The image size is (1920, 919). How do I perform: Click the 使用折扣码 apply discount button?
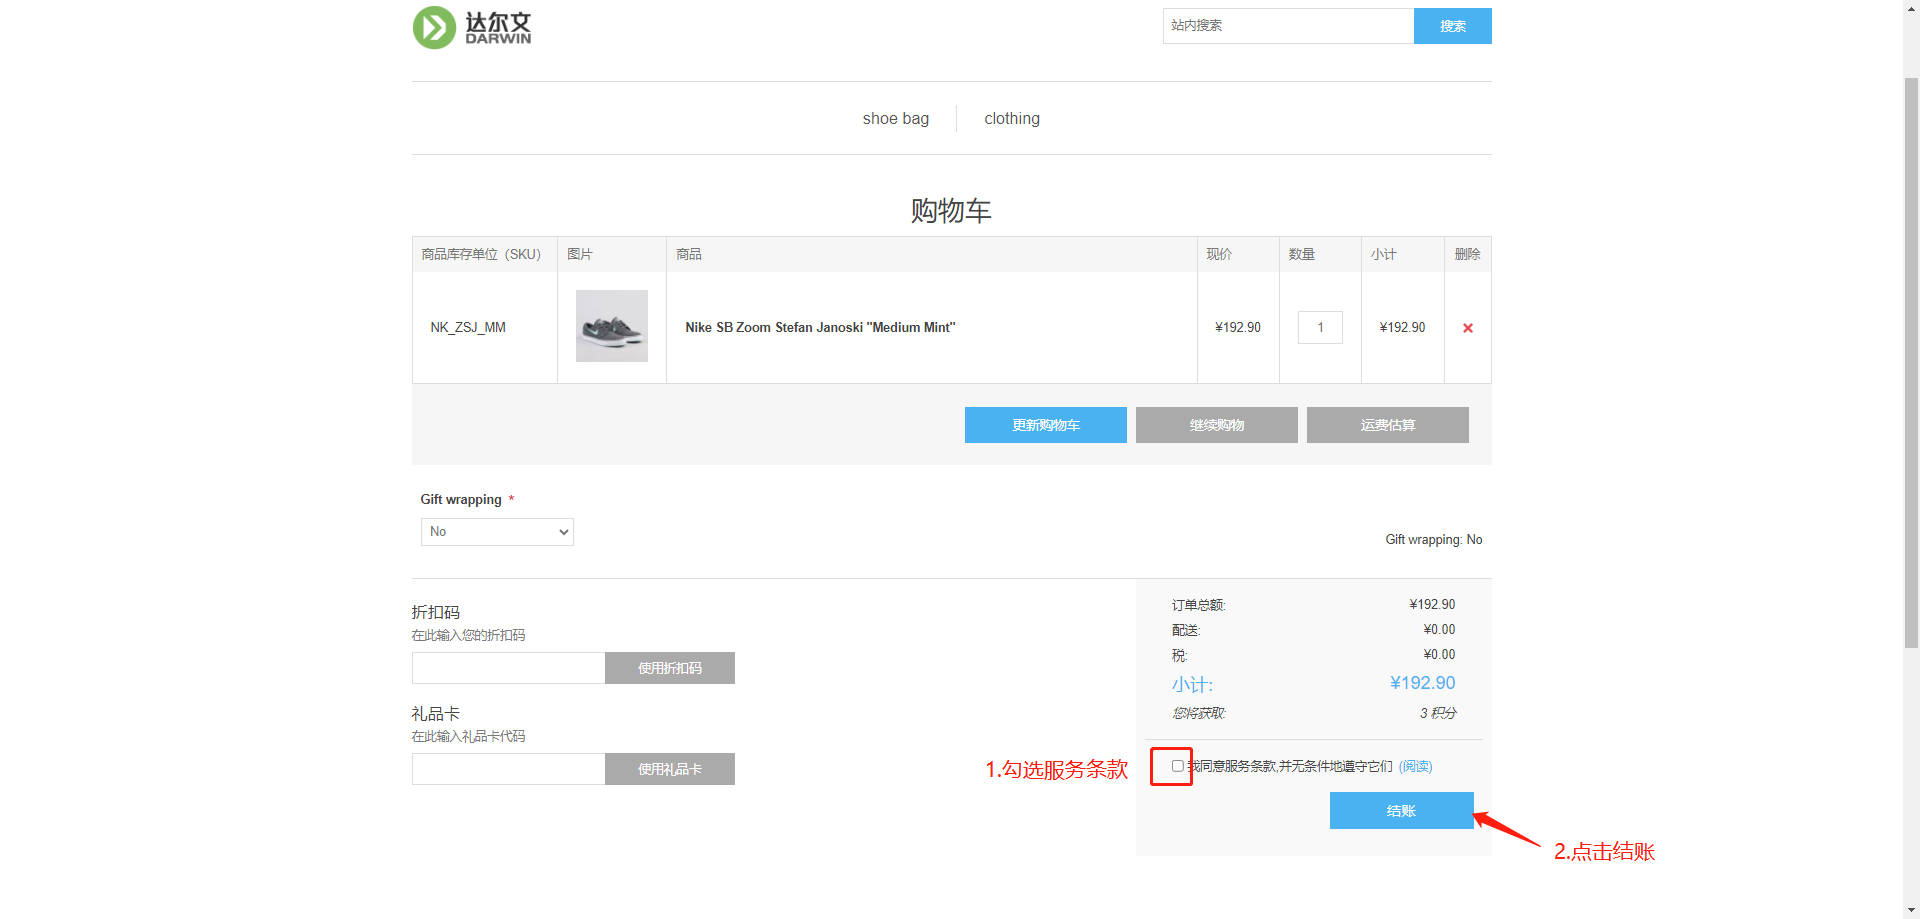[669, 668]
